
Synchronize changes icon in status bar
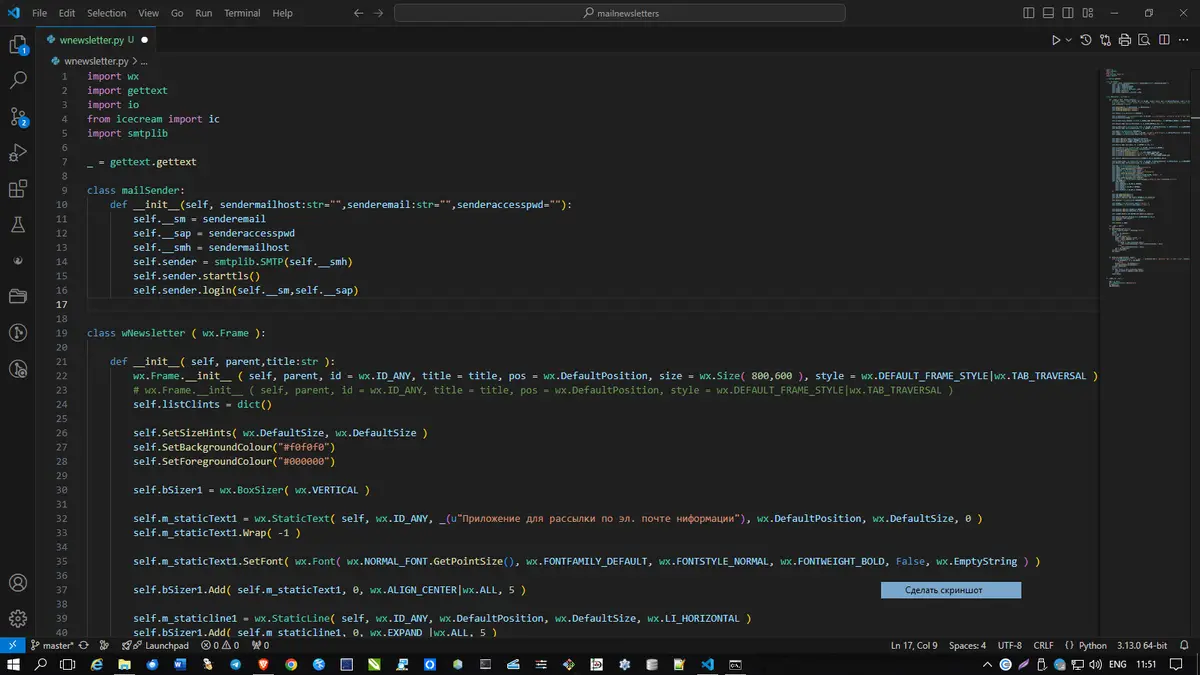pyautogui.click(x=84, y=646)
